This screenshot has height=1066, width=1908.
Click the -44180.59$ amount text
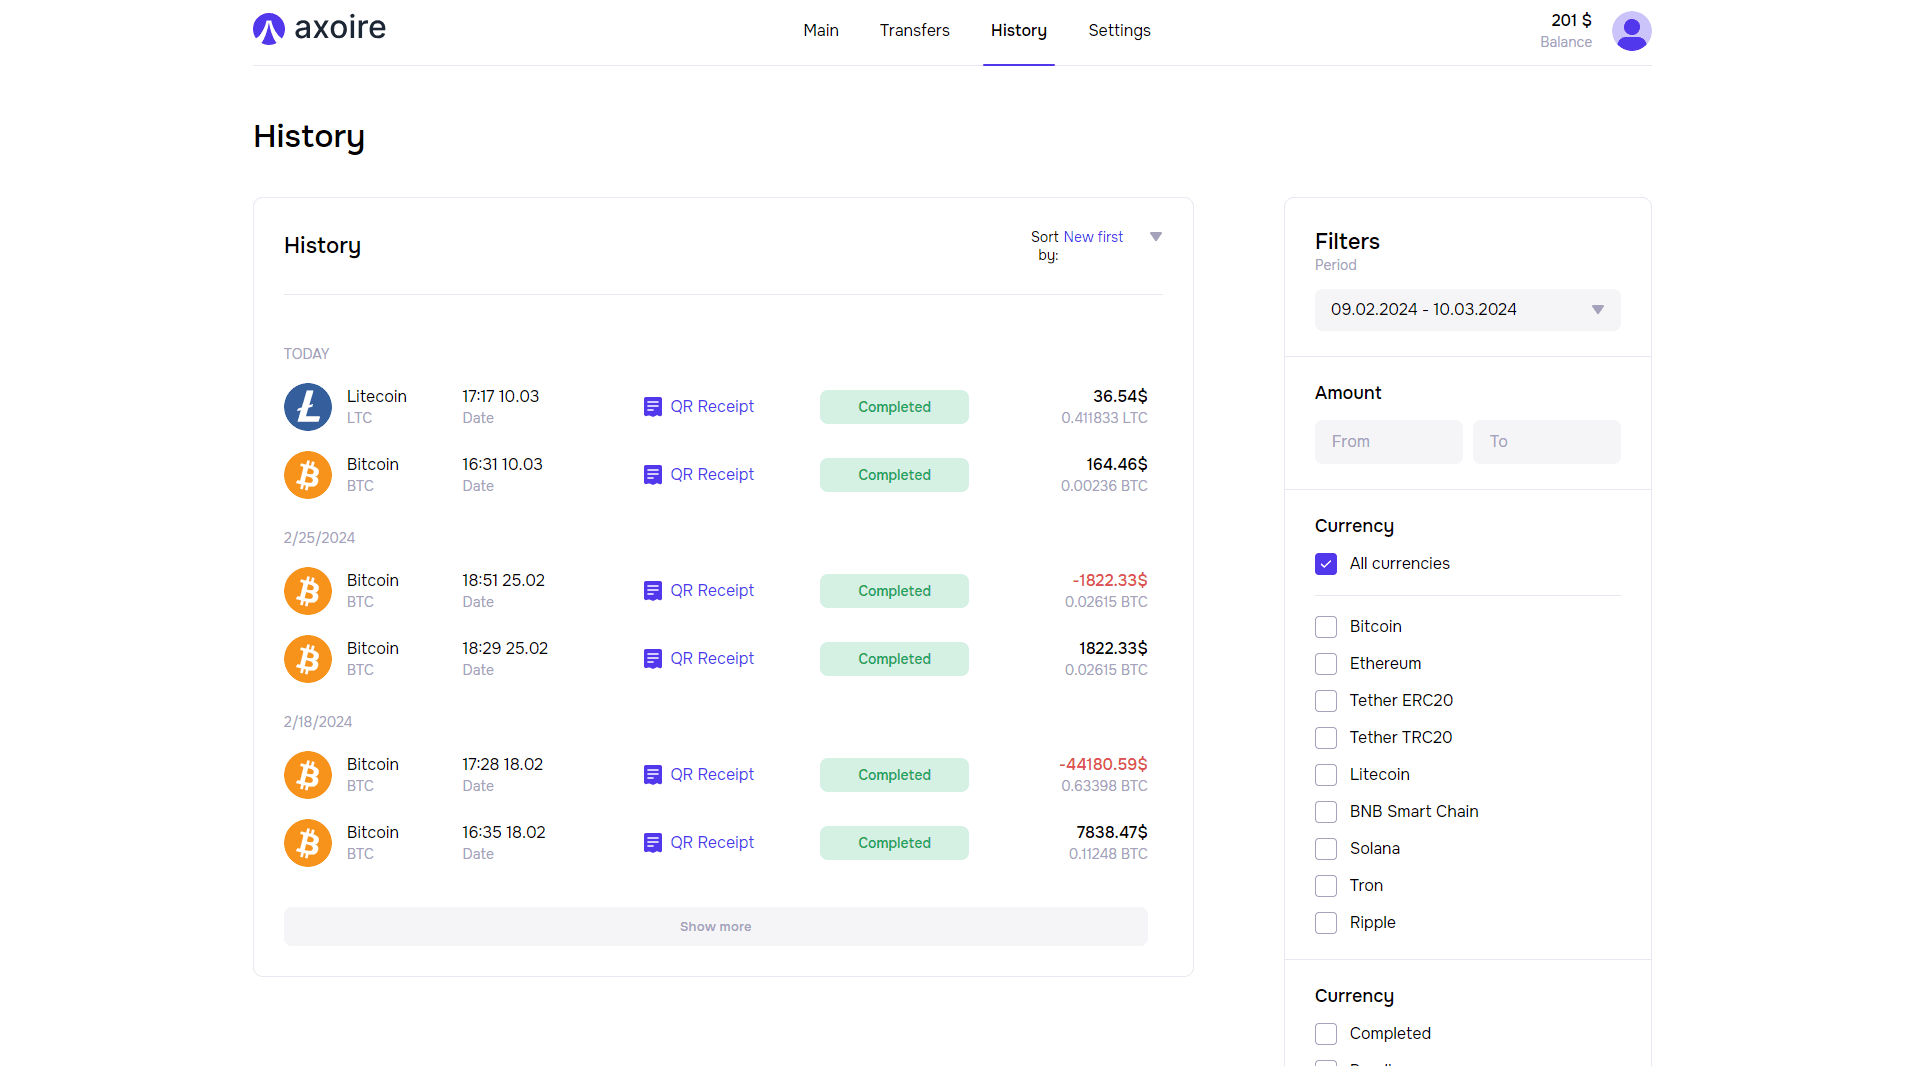(x=1103, y=765)
